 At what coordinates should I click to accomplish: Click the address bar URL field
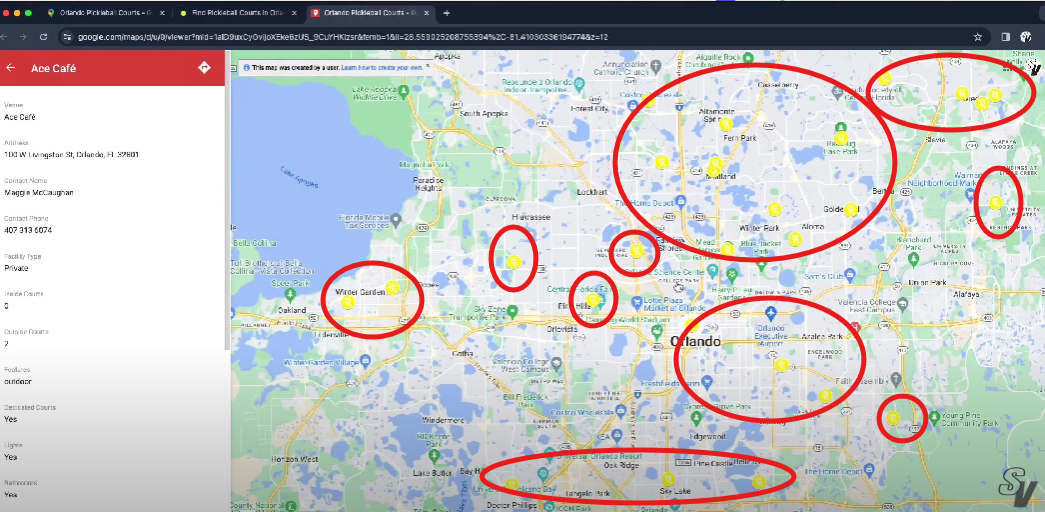(520, 37)
